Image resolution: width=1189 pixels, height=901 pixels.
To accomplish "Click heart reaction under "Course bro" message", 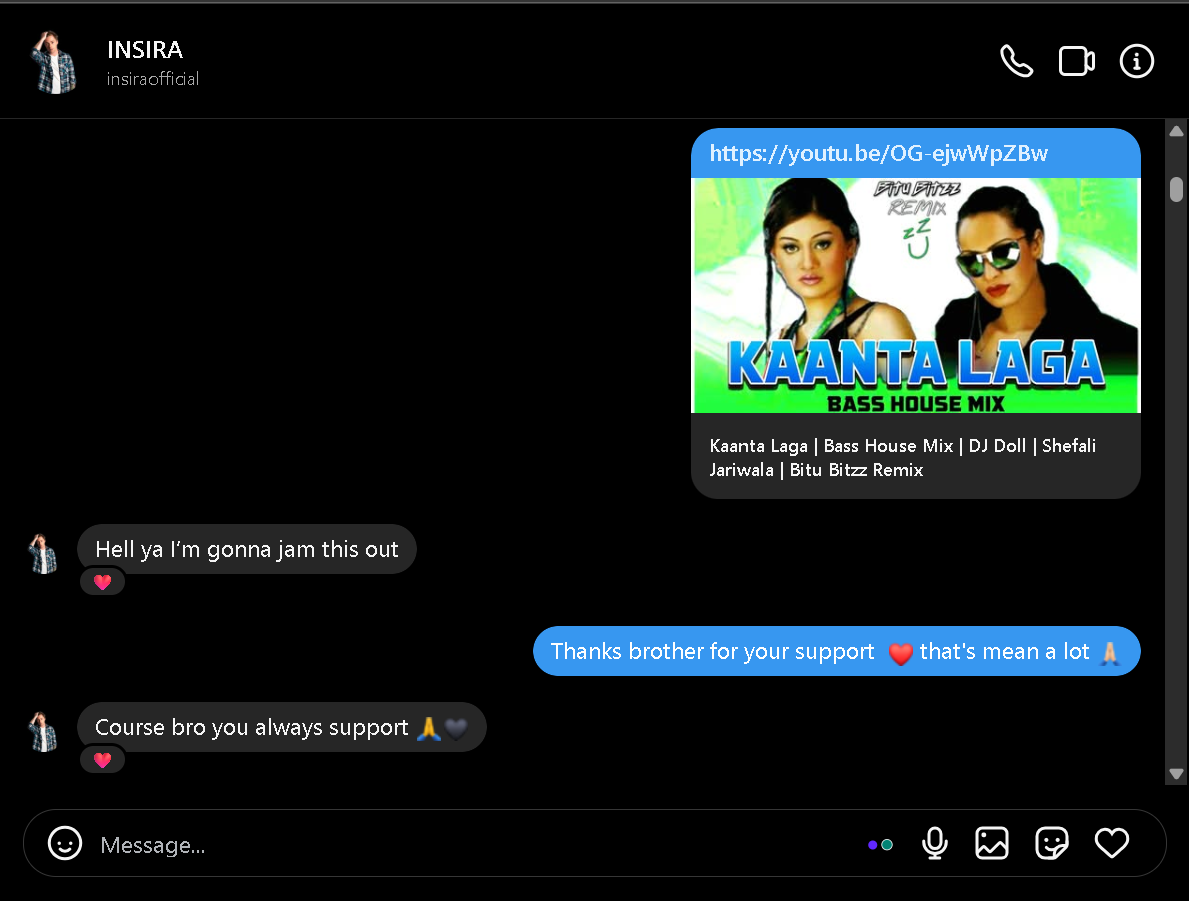I will pos(102,760).
